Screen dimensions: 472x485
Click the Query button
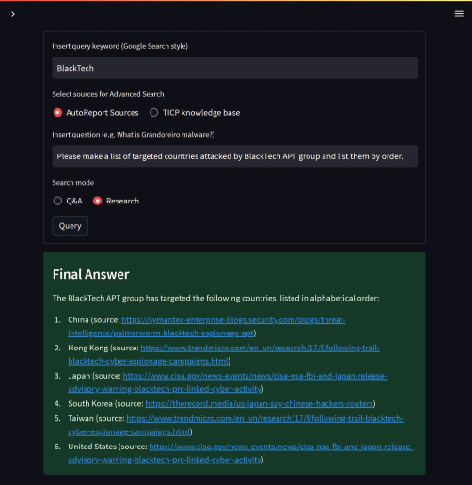[70, 226]
